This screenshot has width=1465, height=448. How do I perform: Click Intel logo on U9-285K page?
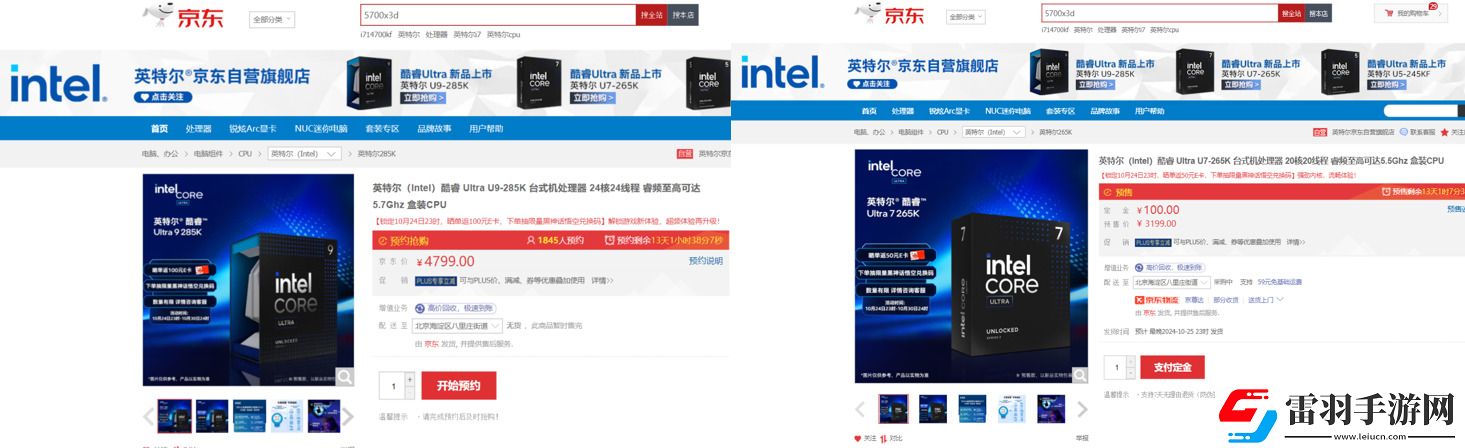coord(59,84)
